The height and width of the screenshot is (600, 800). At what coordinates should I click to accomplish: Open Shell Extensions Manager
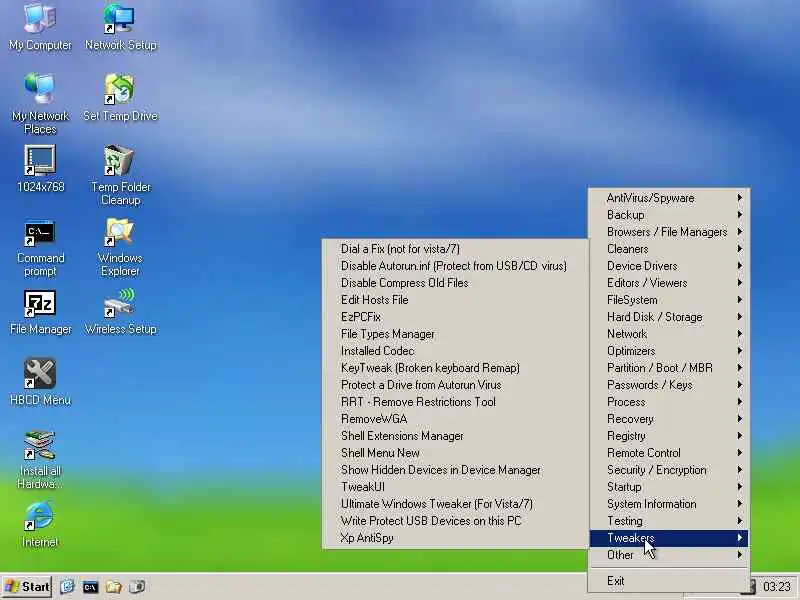click(x=456, y=436)
